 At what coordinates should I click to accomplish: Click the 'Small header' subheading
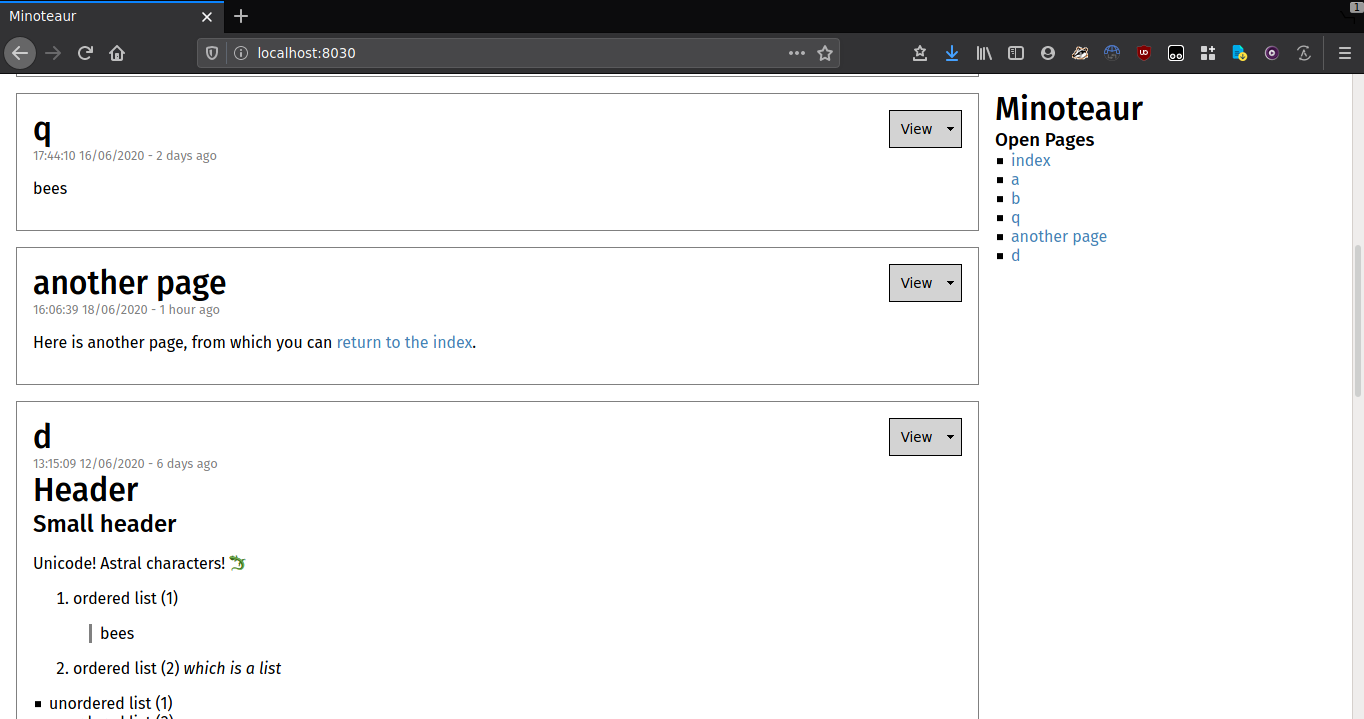[105, 524]
